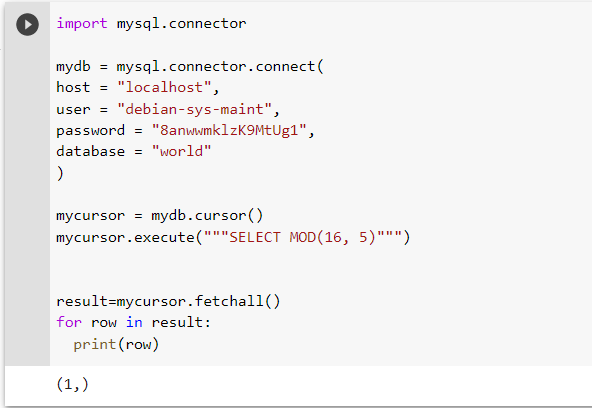Screen dimensions: 592x408
Task: Click the print(row) statement
Action: pyautogui.click(x=116, y=344)
